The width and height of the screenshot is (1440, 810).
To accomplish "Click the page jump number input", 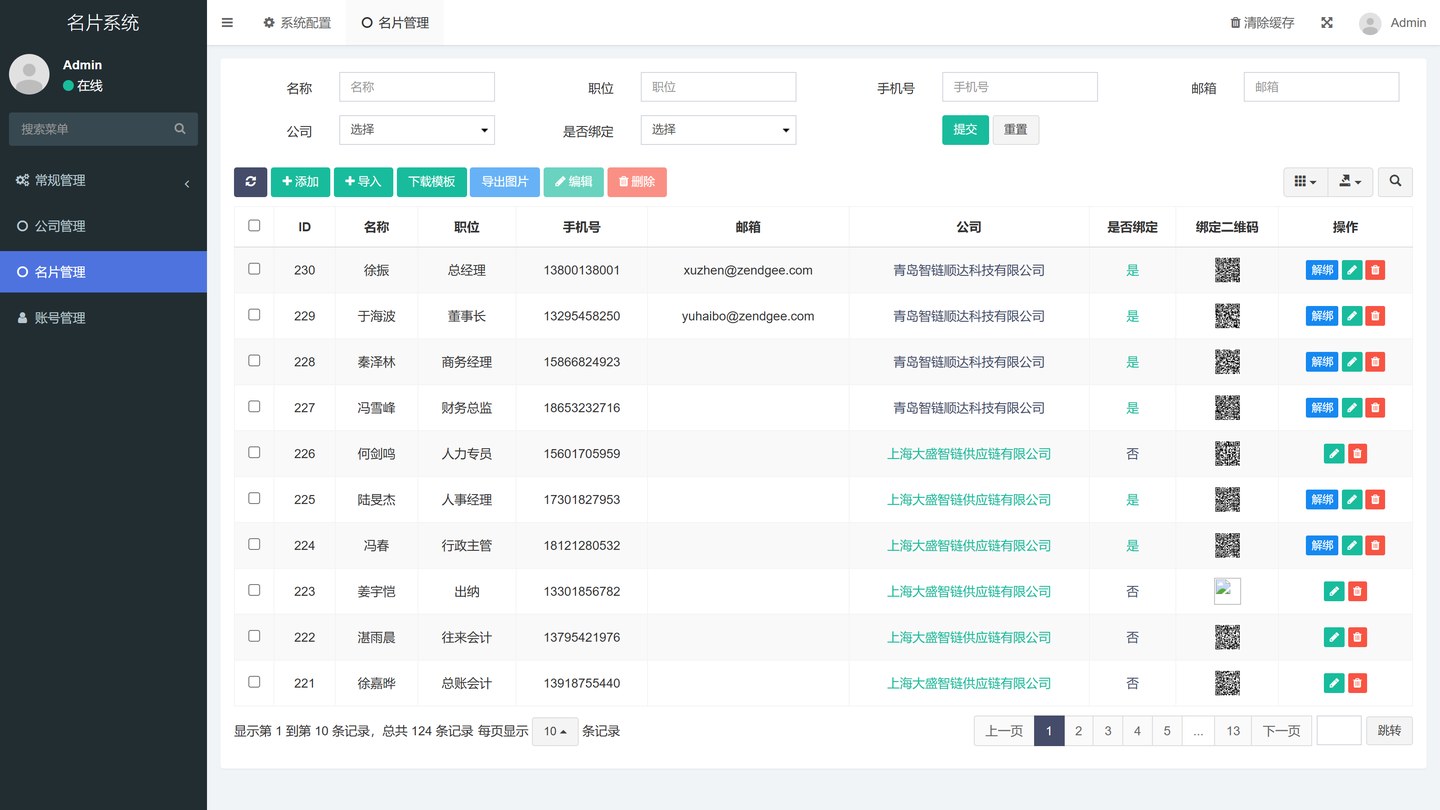I will coord(1339,731).
